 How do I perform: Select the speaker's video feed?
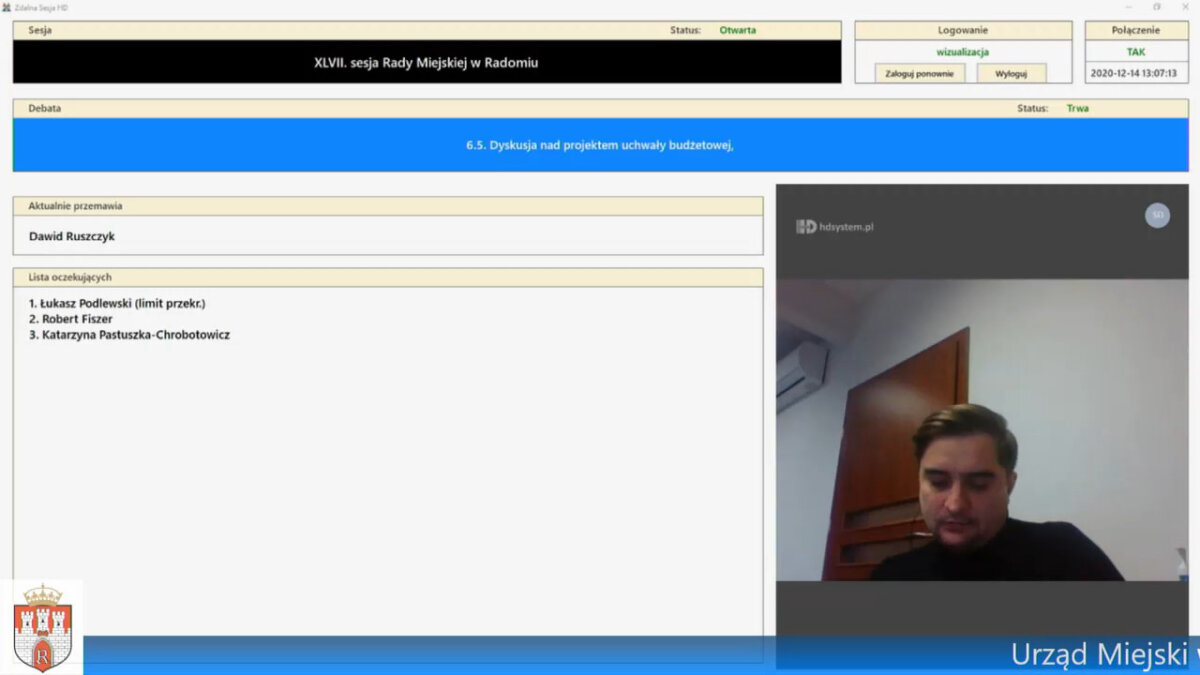(x=982, y=430)
